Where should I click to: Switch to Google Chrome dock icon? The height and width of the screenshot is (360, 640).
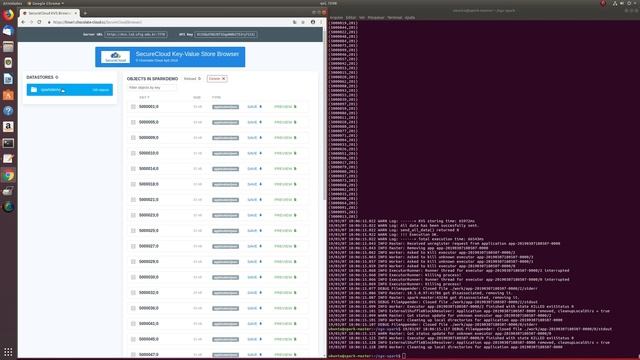pos(8,175)
